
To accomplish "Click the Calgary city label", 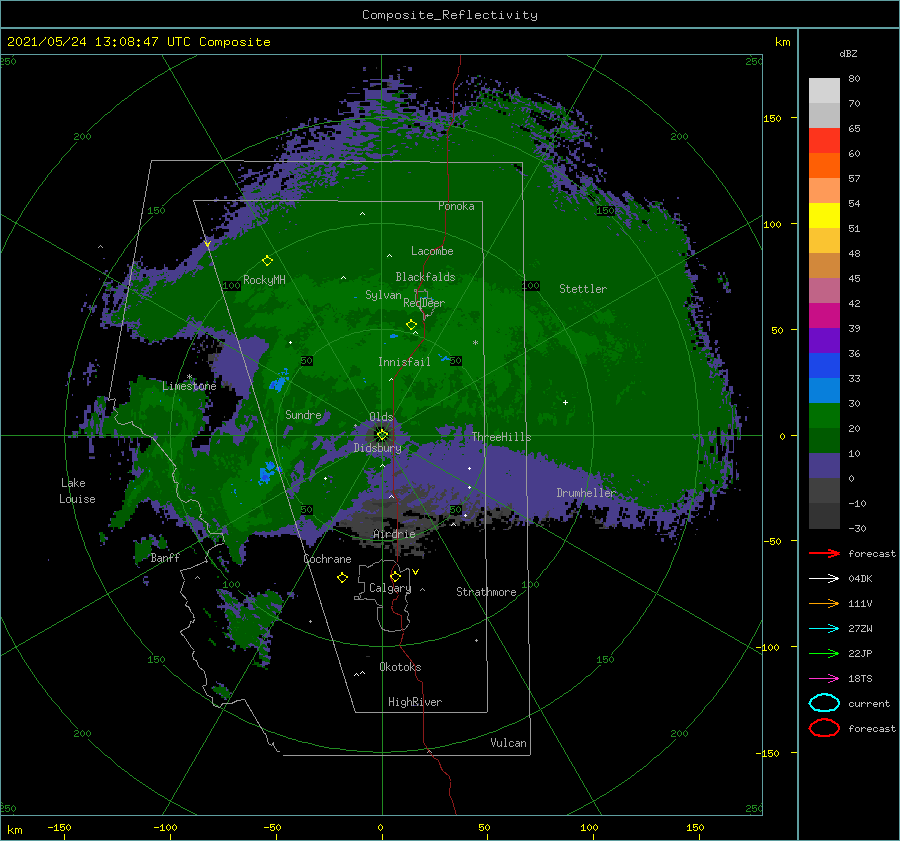I will [x=390, y=588].
